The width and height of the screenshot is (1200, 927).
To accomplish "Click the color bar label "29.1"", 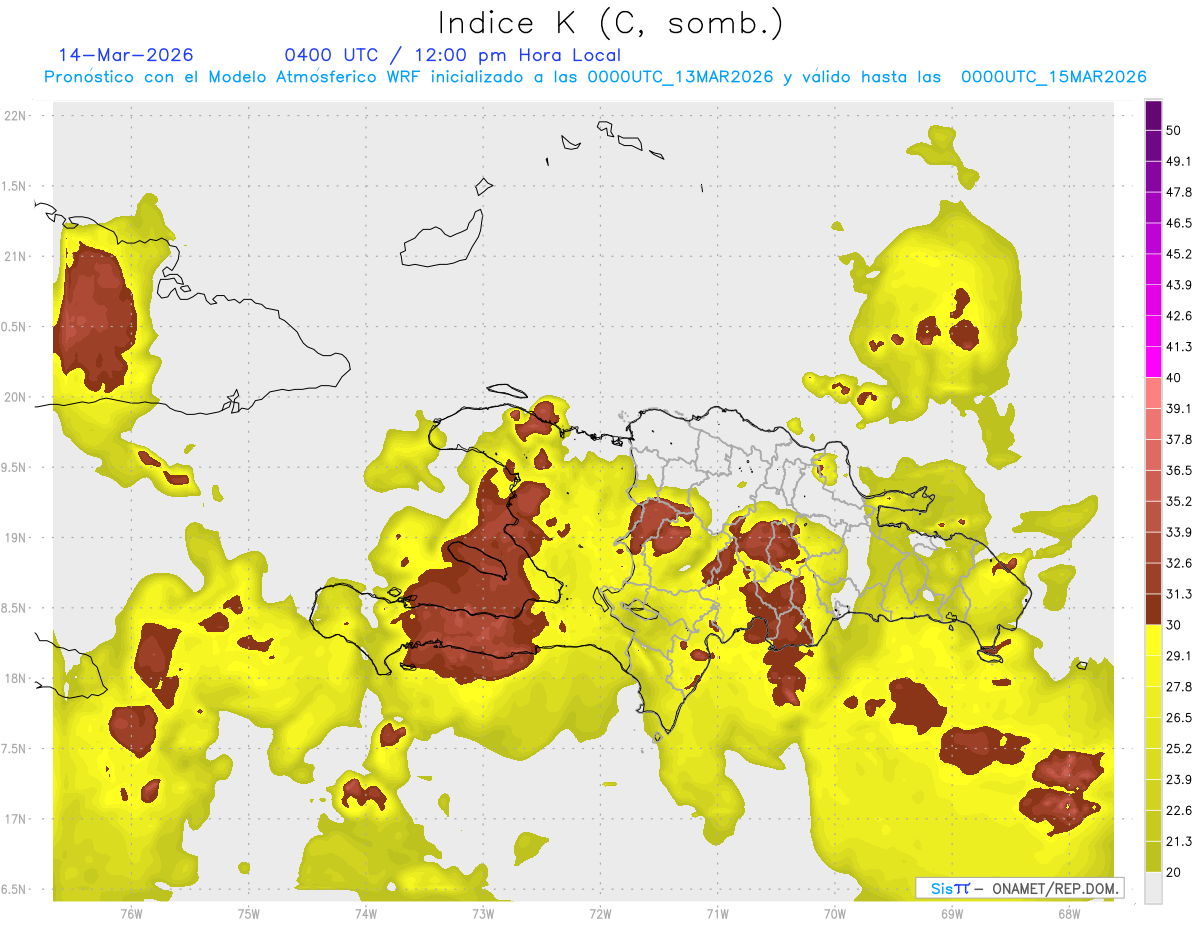I will 1179,655.
